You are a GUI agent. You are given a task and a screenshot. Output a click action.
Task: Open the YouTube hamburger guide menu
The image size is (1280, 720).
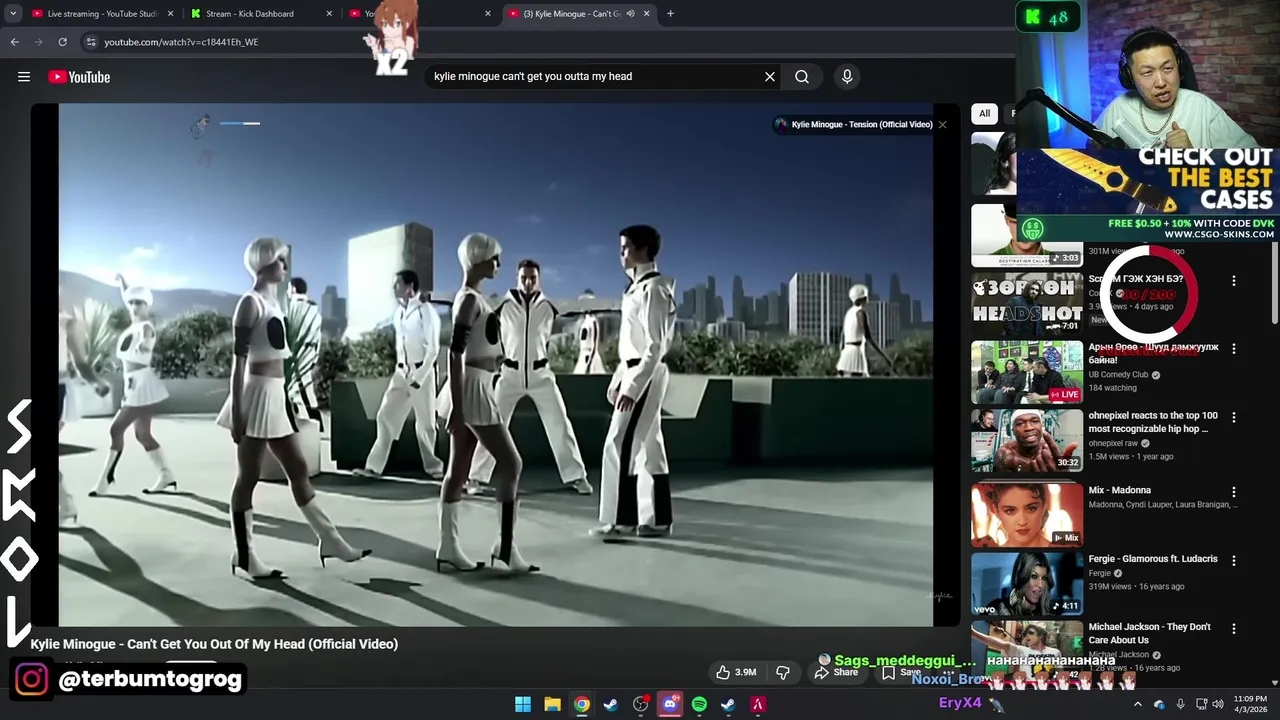click(x=24, y=77)
